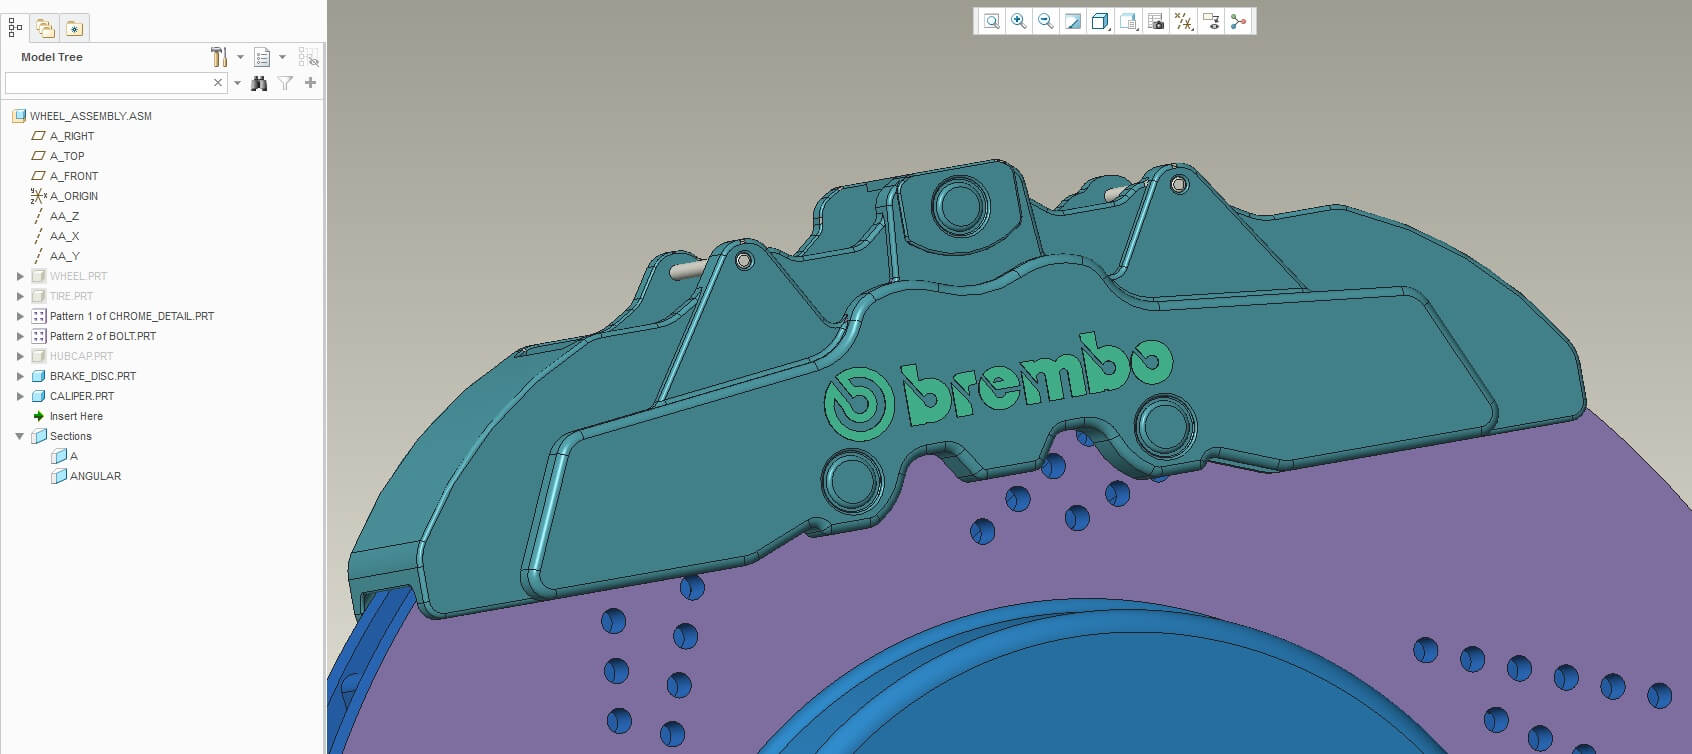Select the hidden WHEEL.PRT item
The height and width of the screenshot is (754, 1692).
click(78, 276)
